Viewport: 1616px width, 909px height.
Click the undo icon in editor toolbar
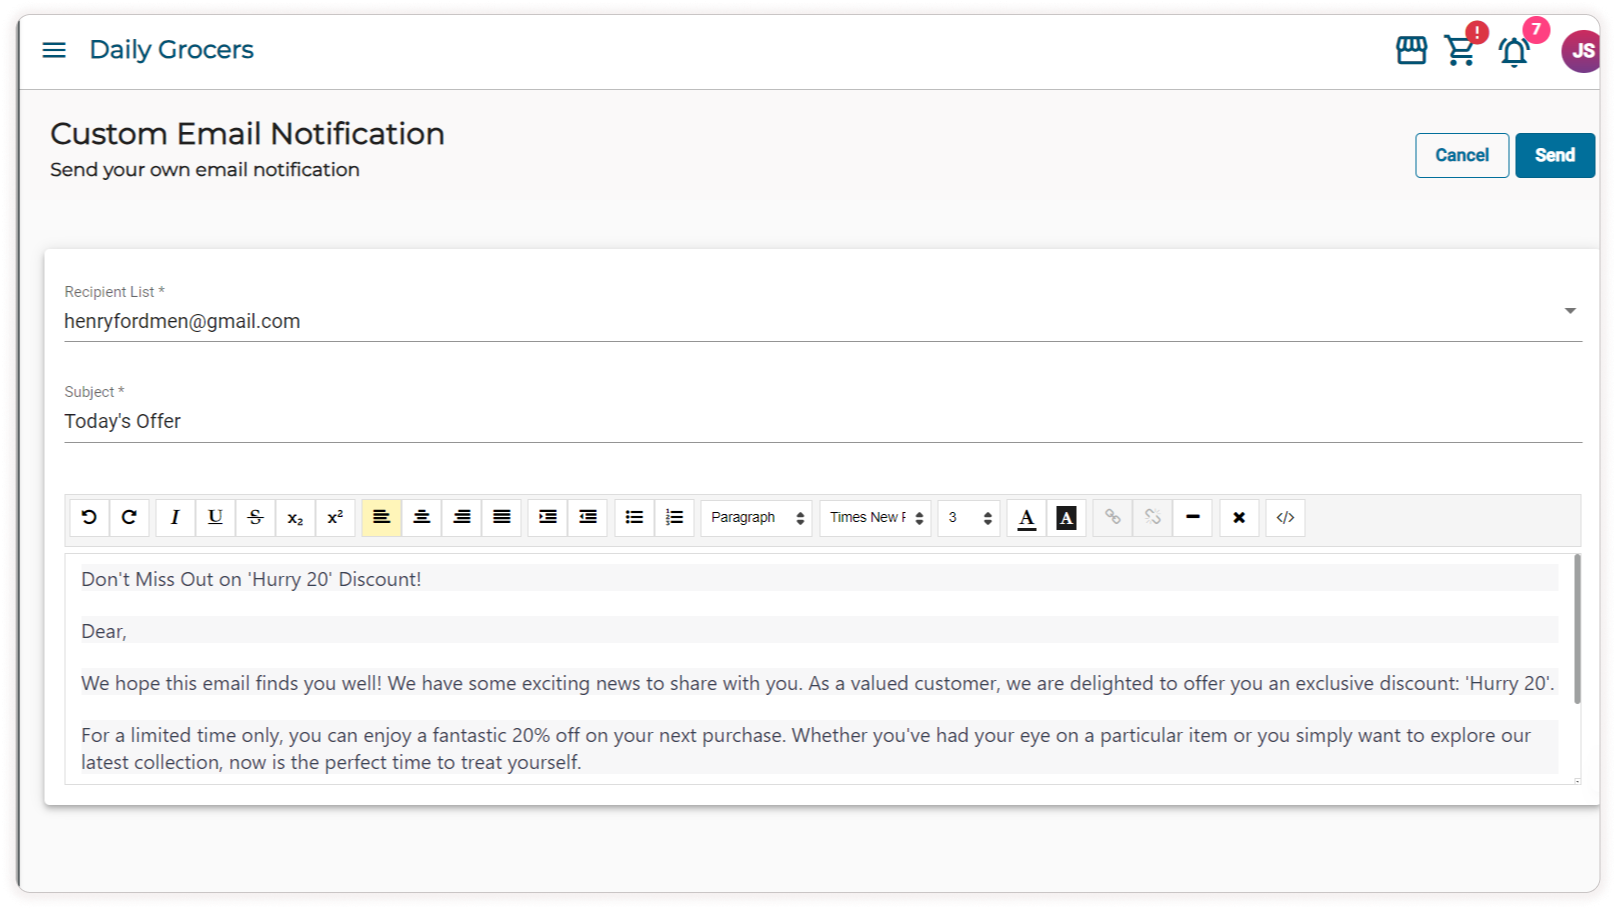click(89, 517)
